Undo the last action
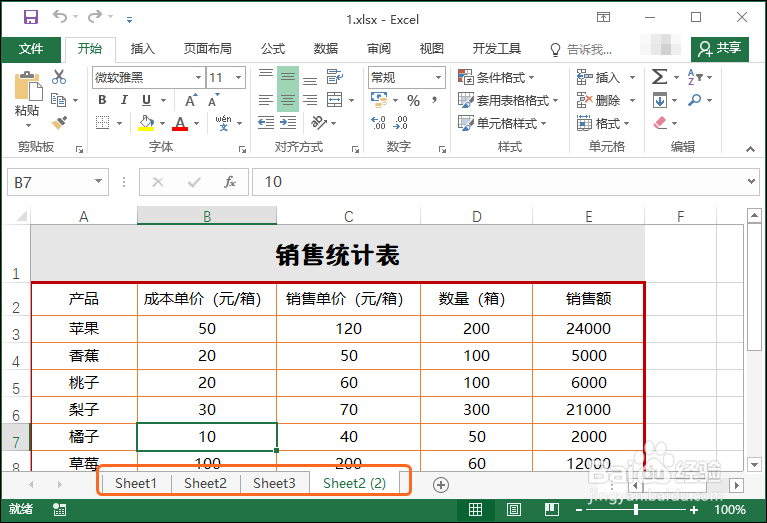This screenshot has height=523, width=767. tap(60, 17)
